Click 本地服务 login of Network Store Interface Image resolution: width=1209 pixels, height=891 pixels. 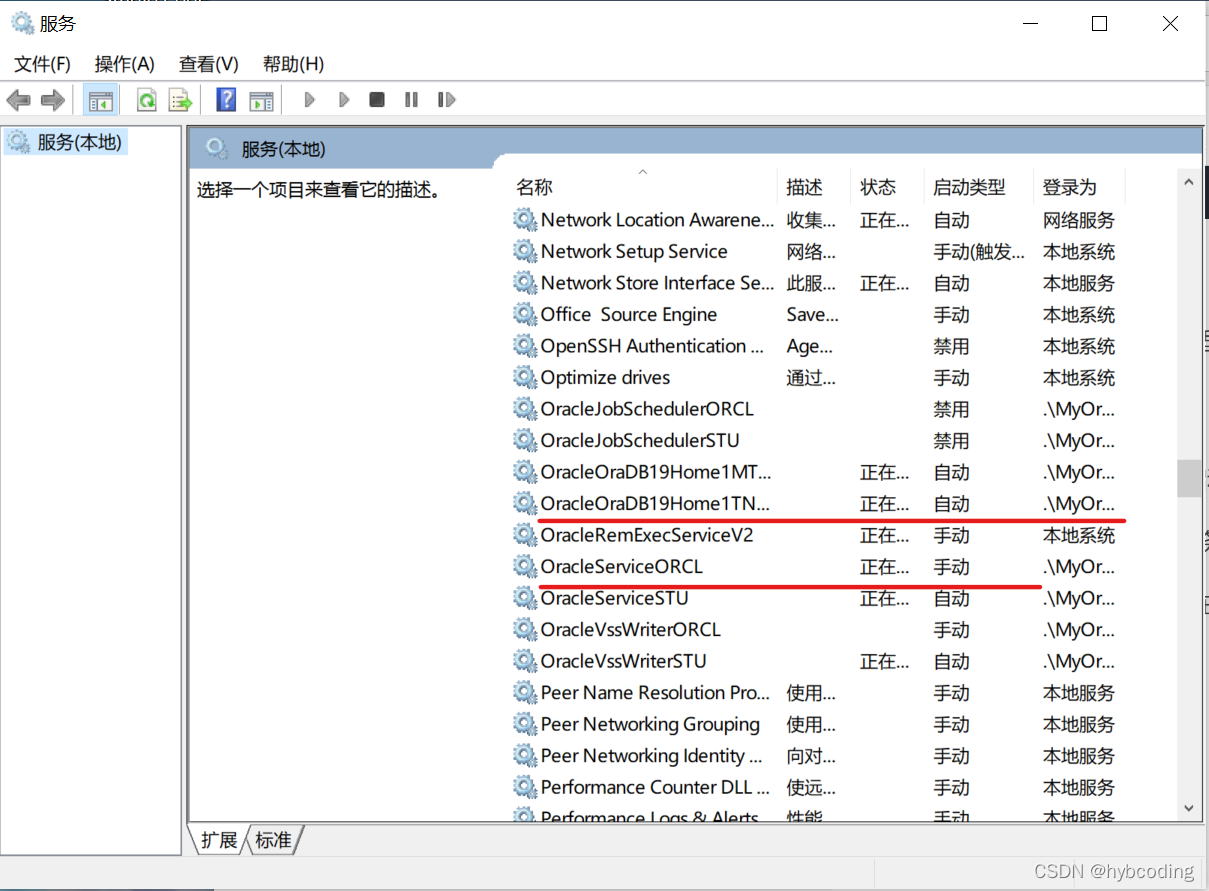click(1079, 283)
